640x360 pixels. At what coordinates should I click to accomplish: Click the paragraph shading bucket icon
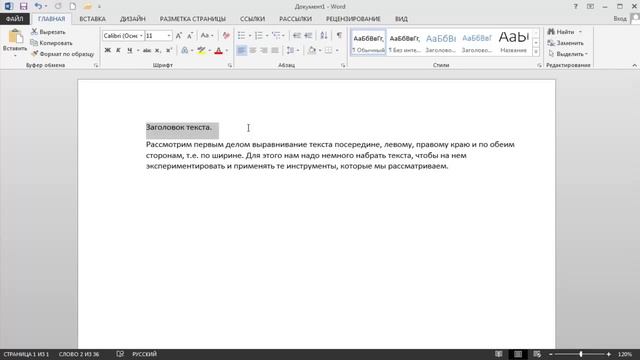(x=312, y=50)
